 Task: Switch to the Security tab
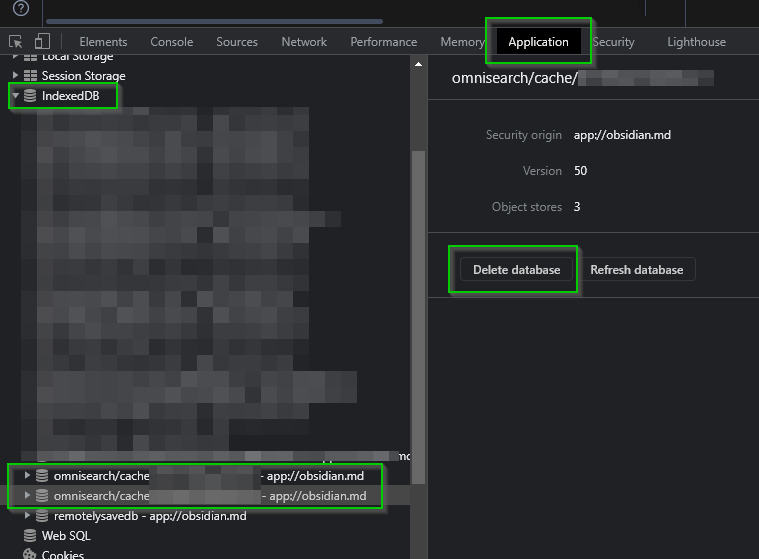coord(613,42)
